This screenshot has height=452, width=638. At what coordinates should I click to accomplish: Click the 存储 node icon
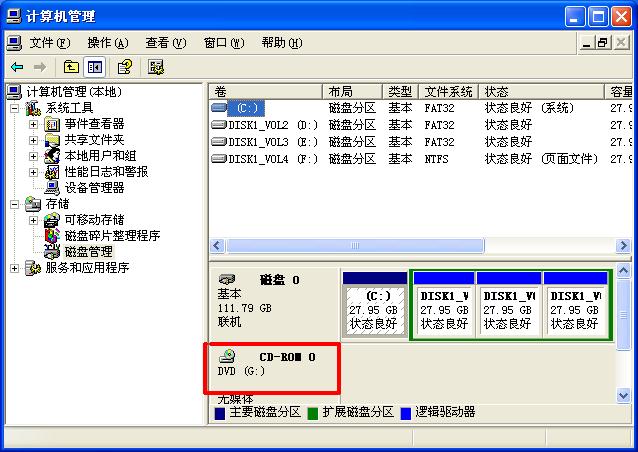33,204
